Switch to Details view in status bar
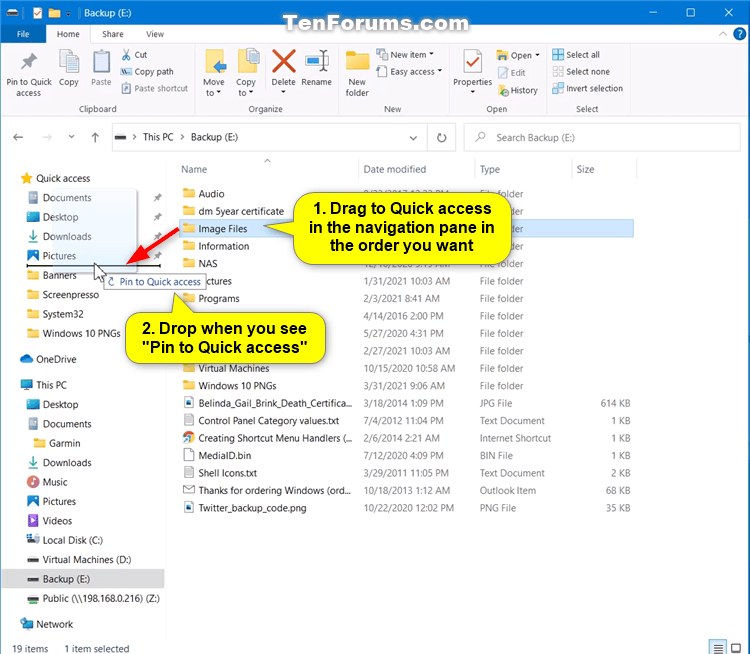 tap(718, 648)
